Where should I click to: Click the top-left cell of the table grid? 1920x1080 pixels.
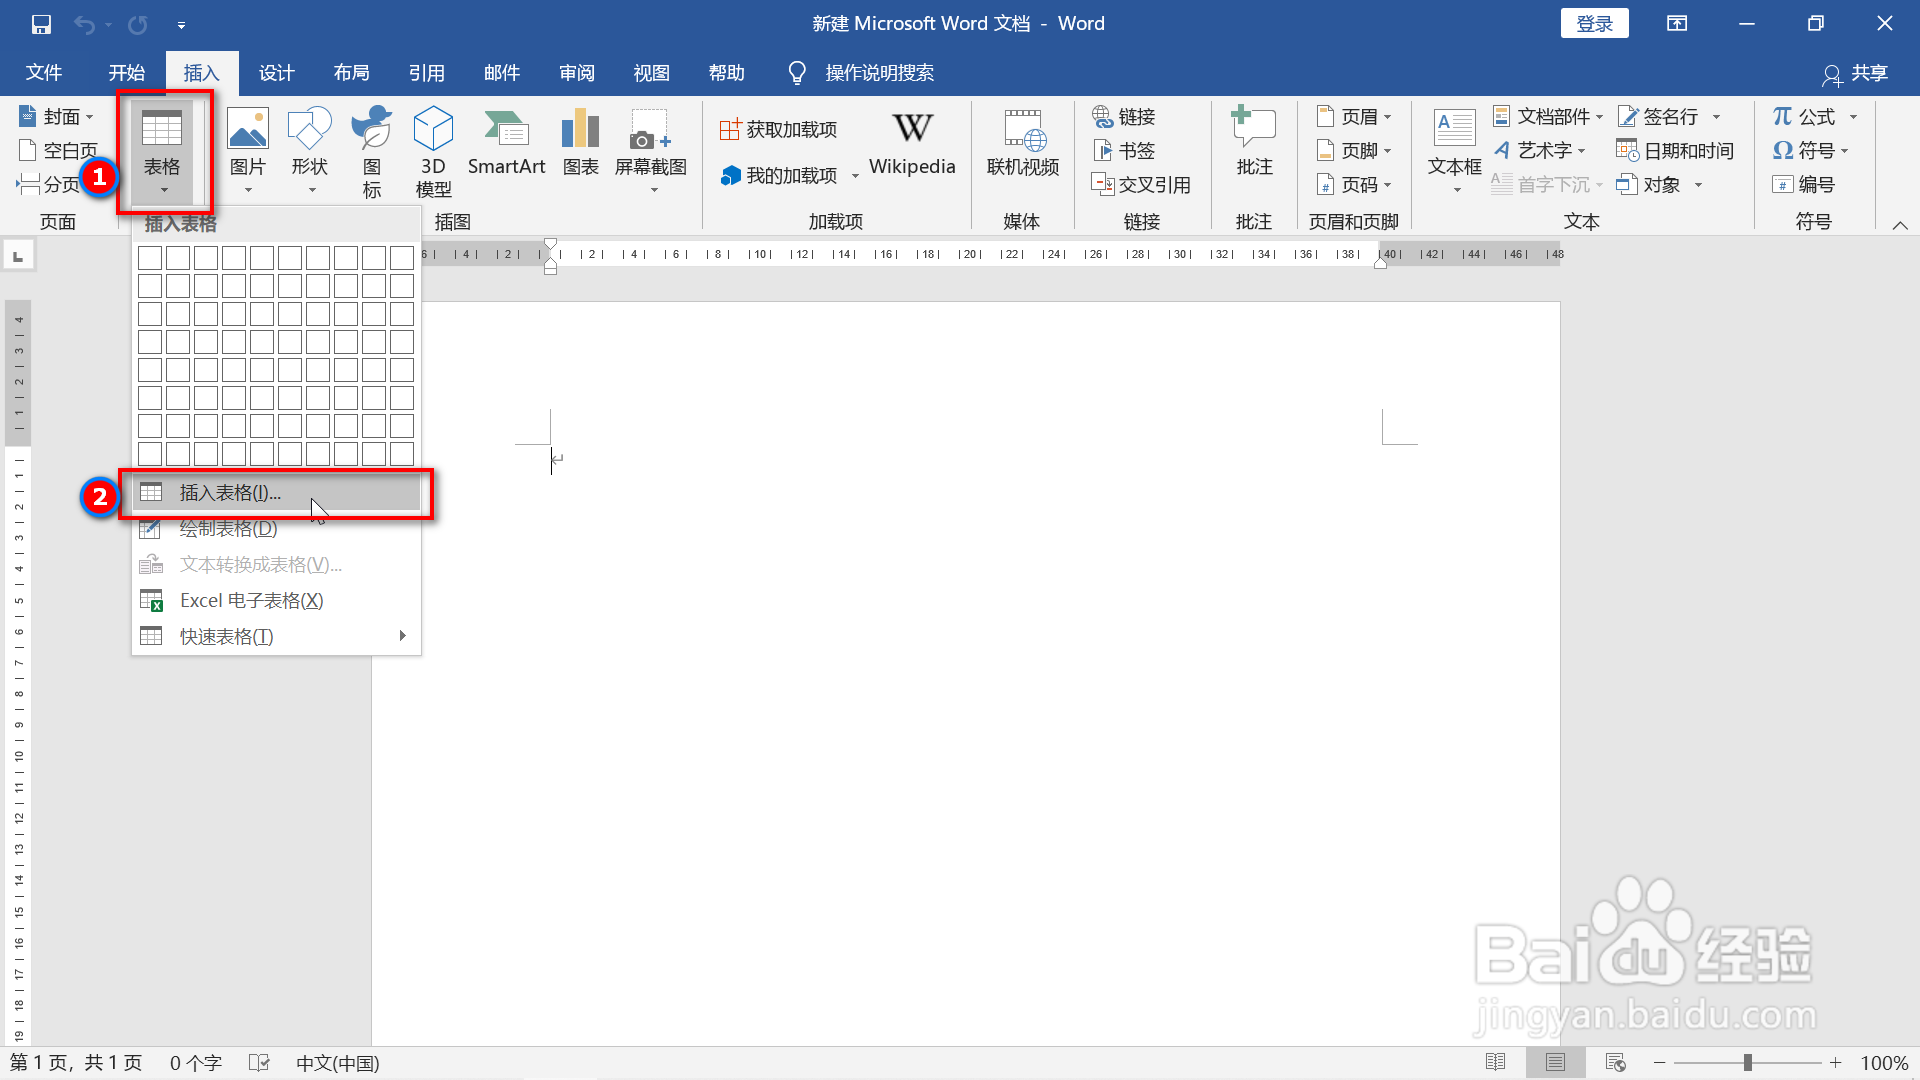click(x=150, y=258)
